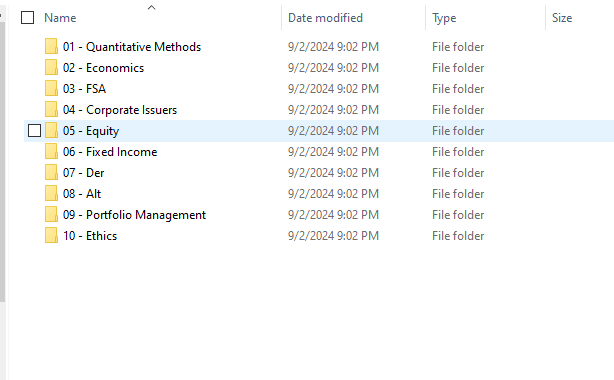Sort by the Size column header

[562, 18]
